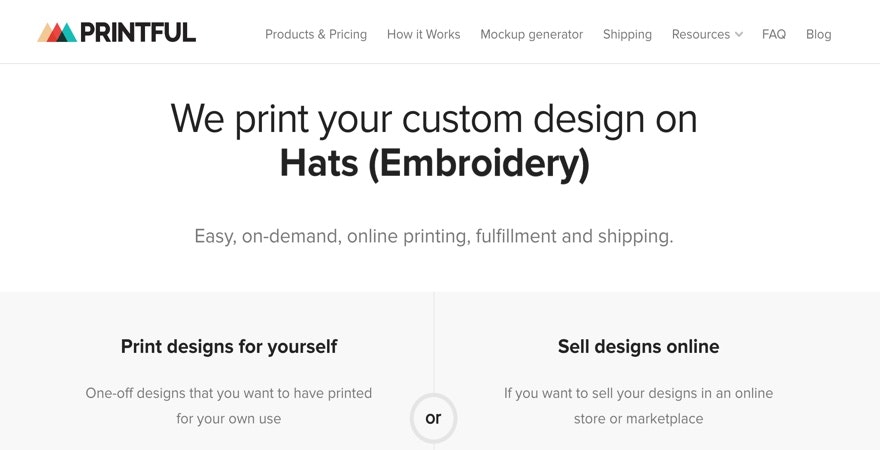
Task: Open the Resources menu label
Action: coord(700,34)
